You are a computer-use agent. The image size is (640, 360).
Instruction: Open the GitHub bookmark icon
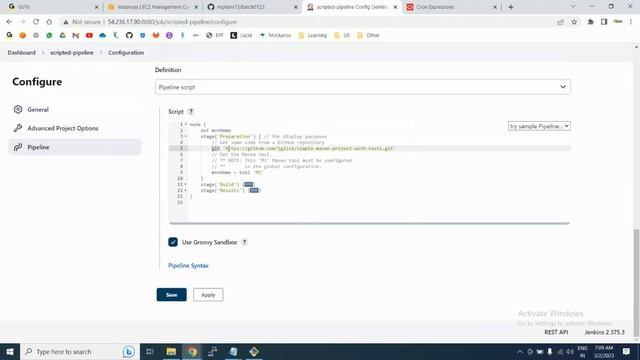129,36
